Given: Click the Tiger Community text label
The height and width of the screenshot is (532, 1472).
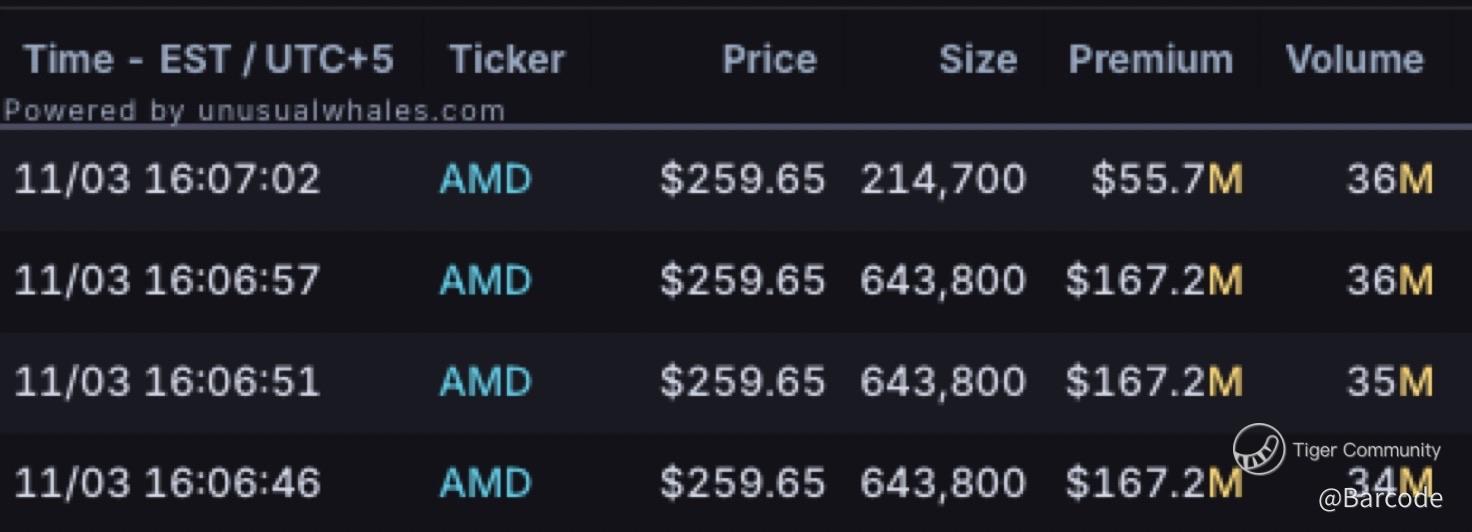Looking at the screenshot, I should point(1366,450).
